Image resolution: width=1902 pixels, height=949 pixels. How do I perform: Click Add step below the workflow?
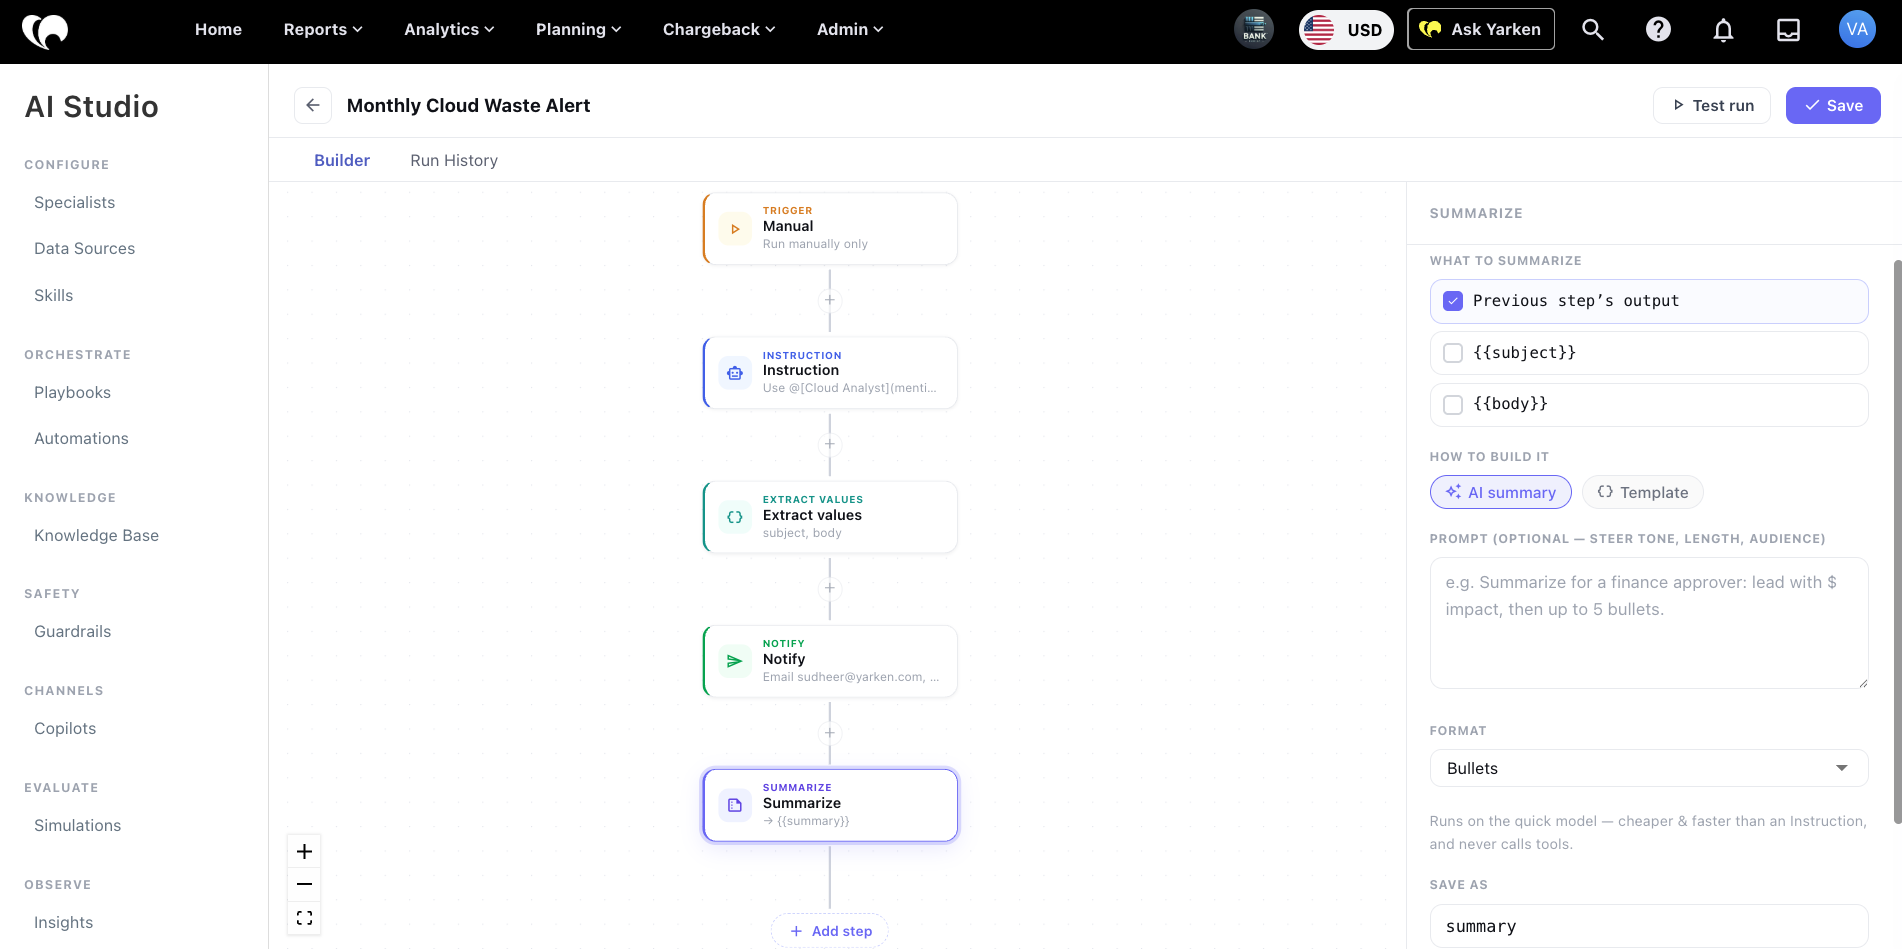(x=830, y=931)
